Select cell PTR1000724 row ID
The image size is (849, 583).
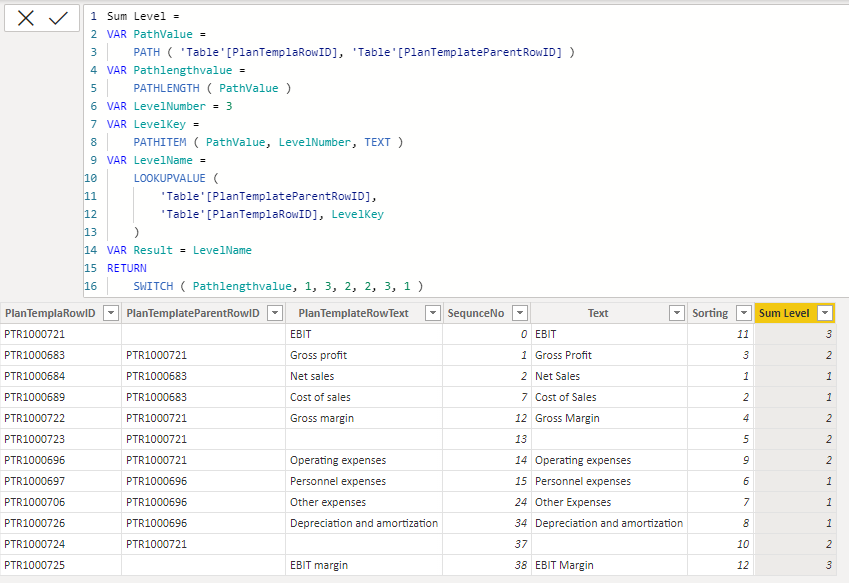pos(61,544)
